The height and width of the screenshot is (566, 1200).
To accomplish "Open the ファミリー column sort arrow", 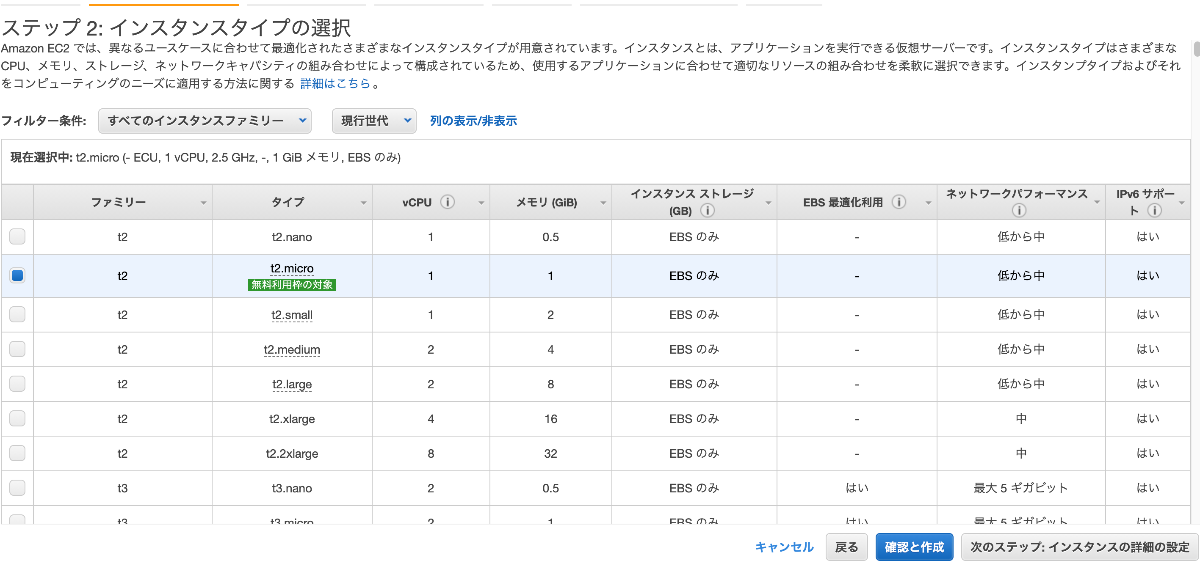I will point(204,203).
